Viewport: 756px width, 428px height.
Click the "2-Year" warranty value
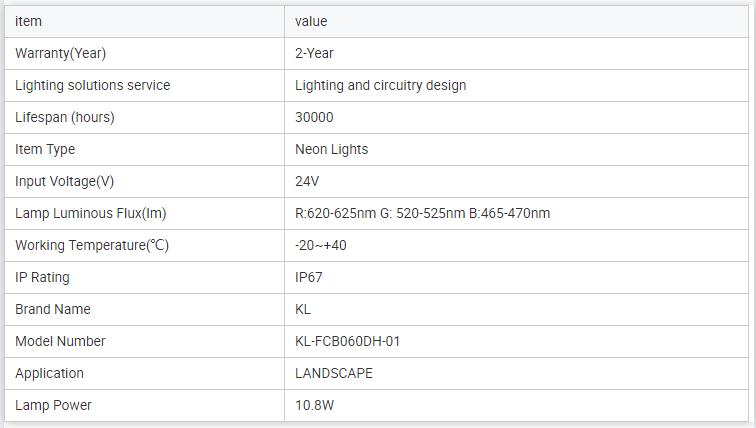314,53
